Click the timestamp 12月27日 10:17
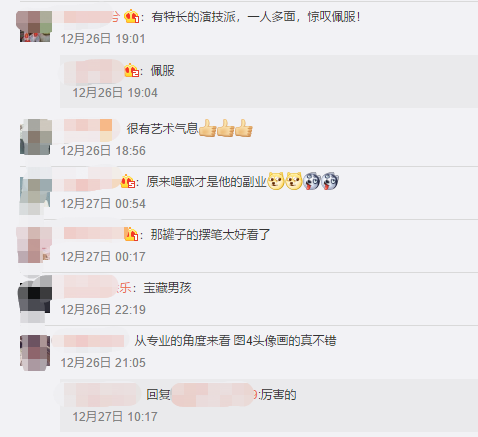Screen dimensions: 478x437 pyautogui.click(x=115, y=417)
